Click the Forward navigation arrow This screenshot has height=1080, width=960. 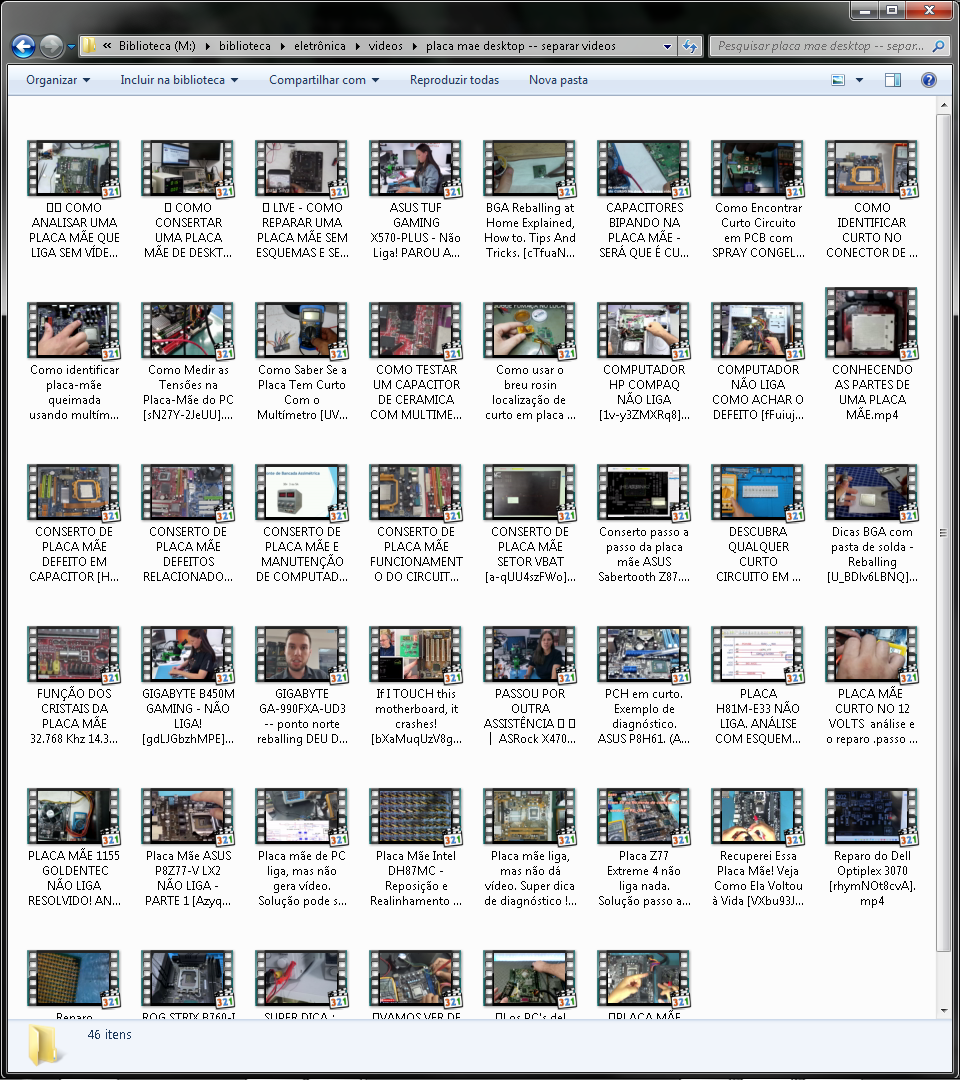[52, 46]
